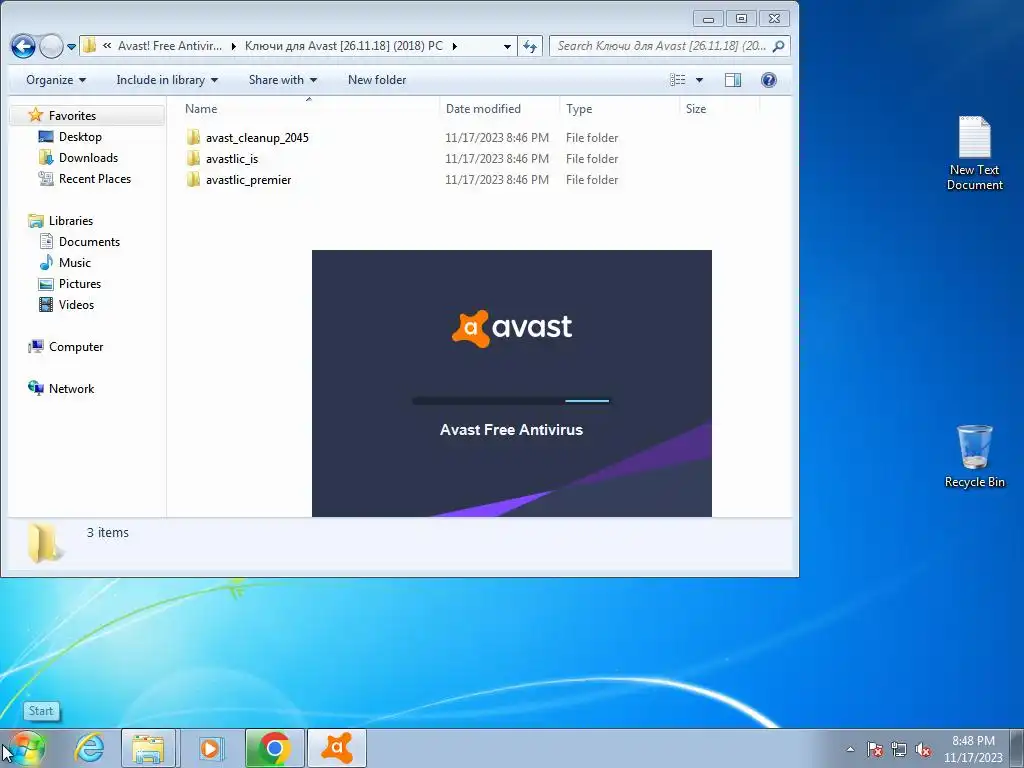Click the Back navigation arrow in Explorer
This screenshot has width=1024, height=768.
(24, 46)
